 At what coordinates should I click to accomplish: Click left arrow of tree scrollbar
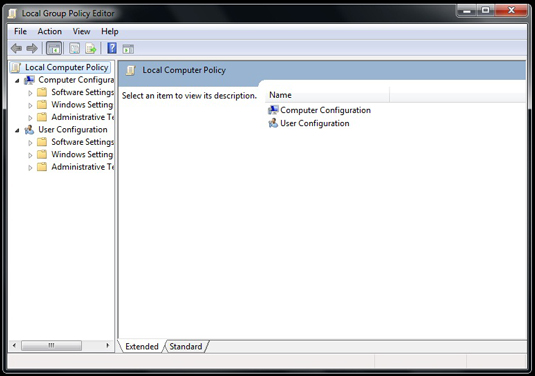click(14, 345)
